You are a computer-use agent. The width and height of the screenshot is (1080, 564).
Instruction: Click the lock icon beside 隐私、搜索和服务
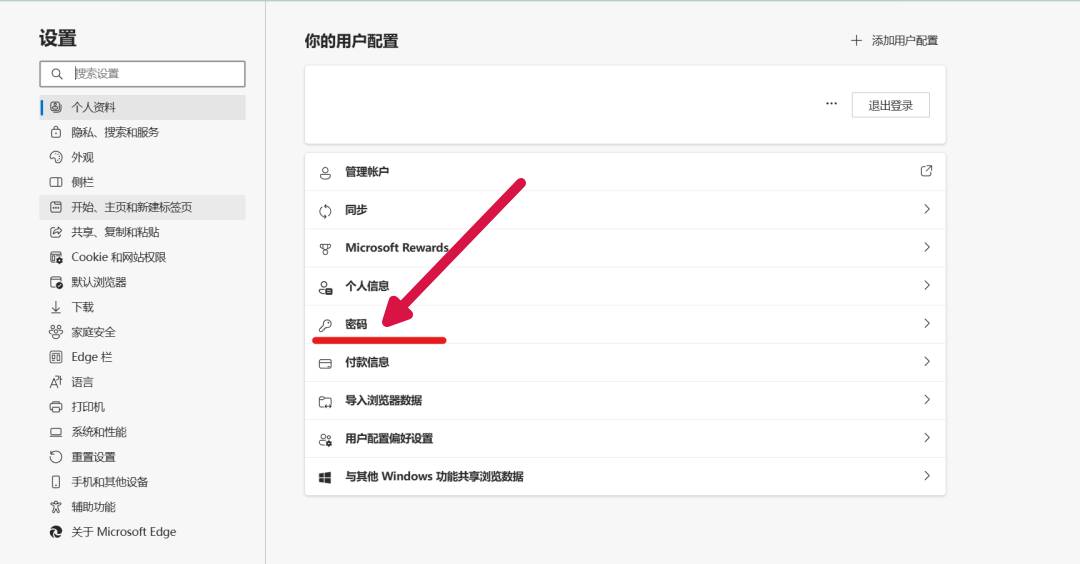point(56,132)
